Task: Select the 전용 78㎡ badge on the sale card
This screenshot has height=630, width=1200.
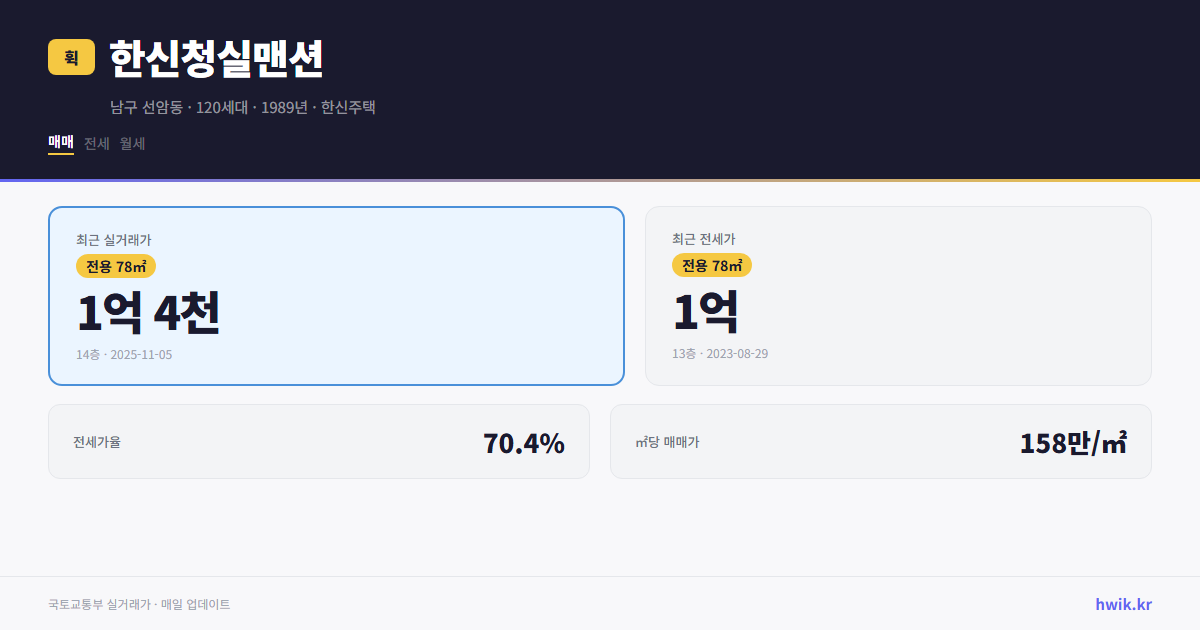Action: (x=114, y=266)
